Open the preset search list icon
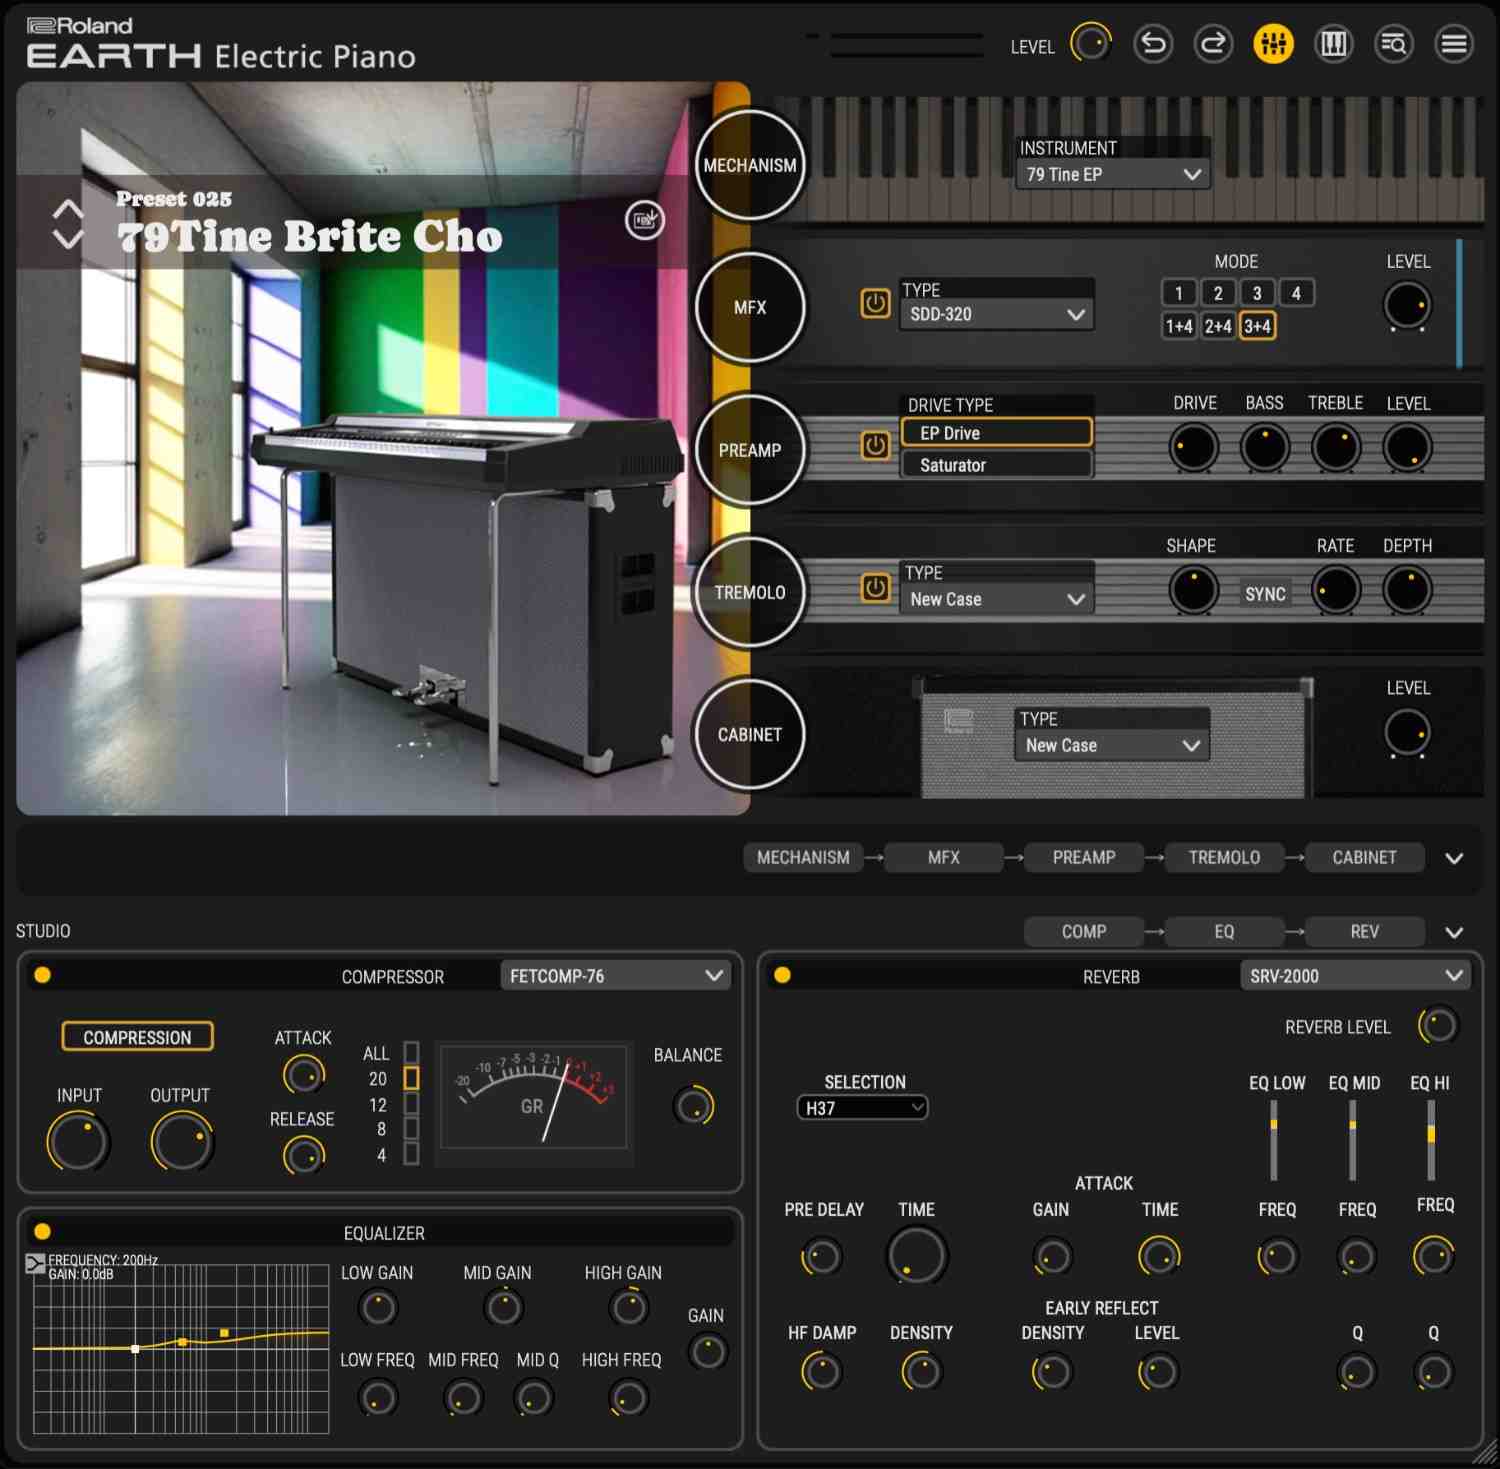Screen dimensions: 1500x1469 click(1394, 44)
